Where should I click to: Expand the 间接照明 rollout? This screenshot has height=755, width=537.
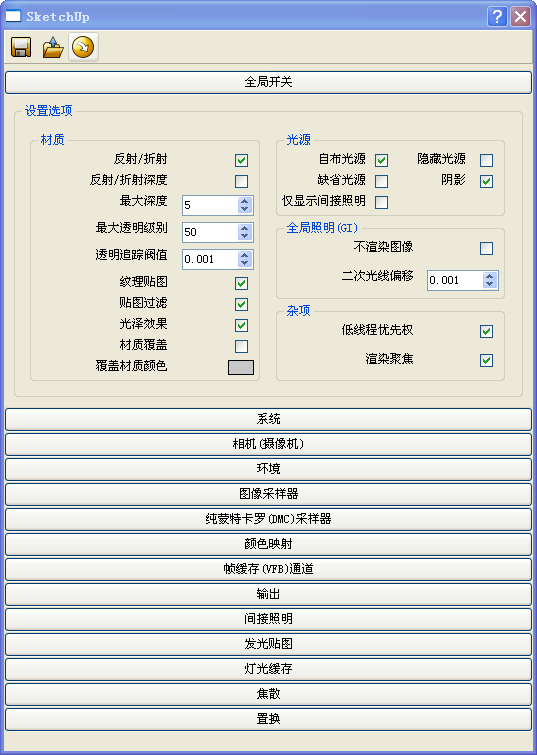click(x=268, y=620)
